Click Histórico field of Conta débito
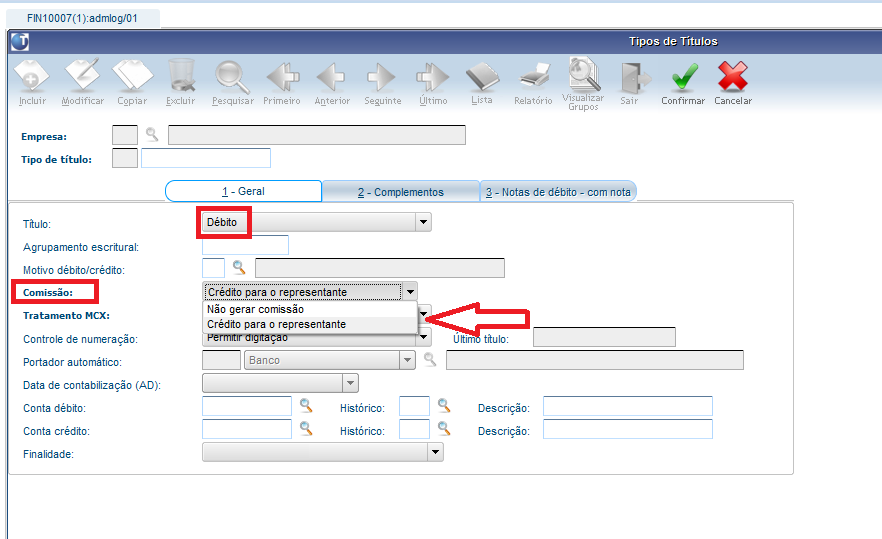Screen dimensions: 882x539 pos(415,406)
